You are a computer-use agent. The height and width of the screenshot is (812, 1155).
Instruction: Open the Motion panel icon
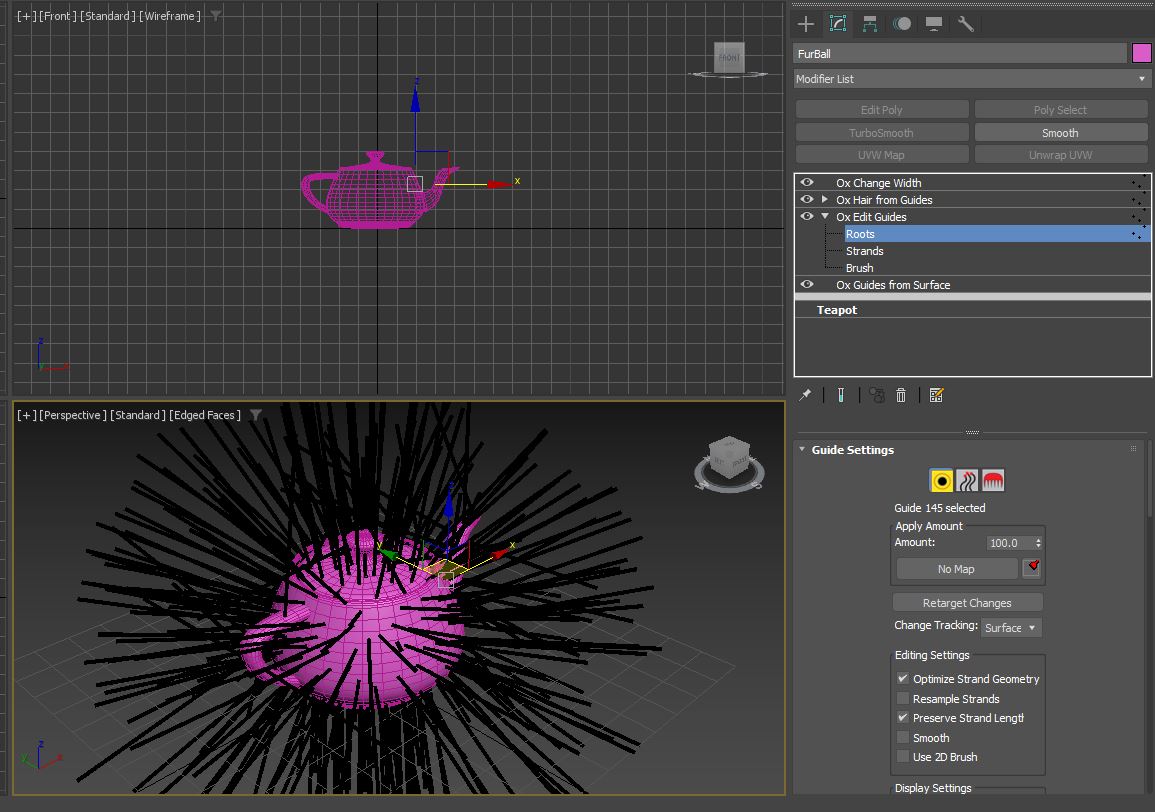902,24
